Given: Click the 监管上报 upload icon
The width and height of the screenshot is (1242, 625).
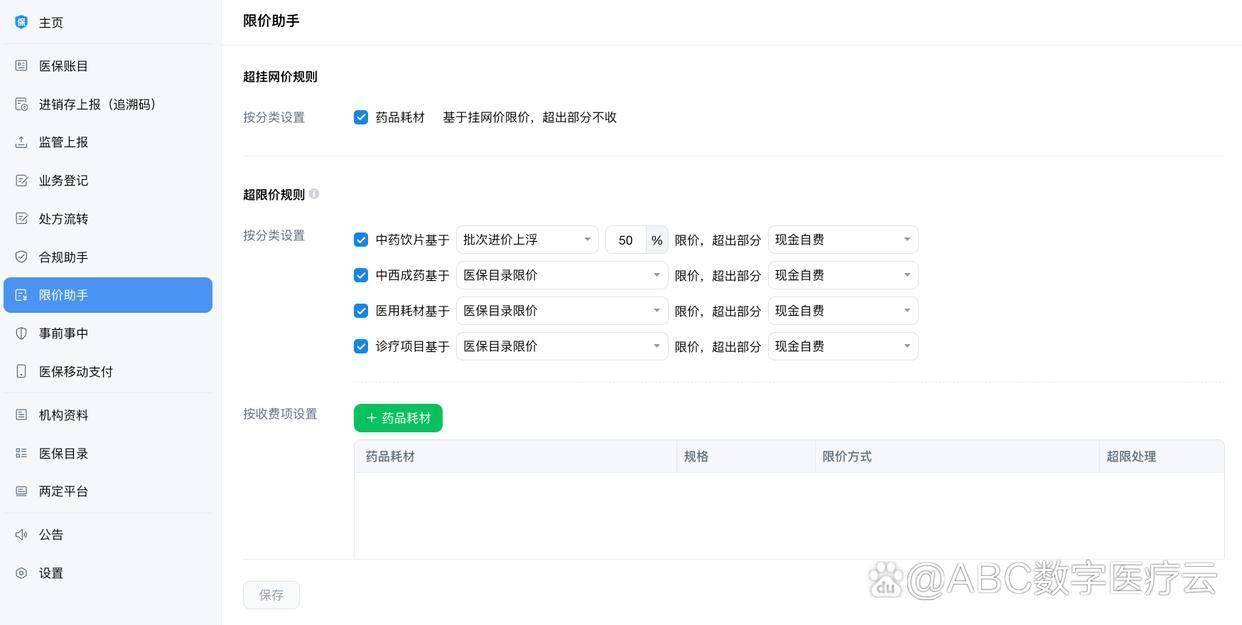Looking at the screenshot, I should tap(21, 142).
